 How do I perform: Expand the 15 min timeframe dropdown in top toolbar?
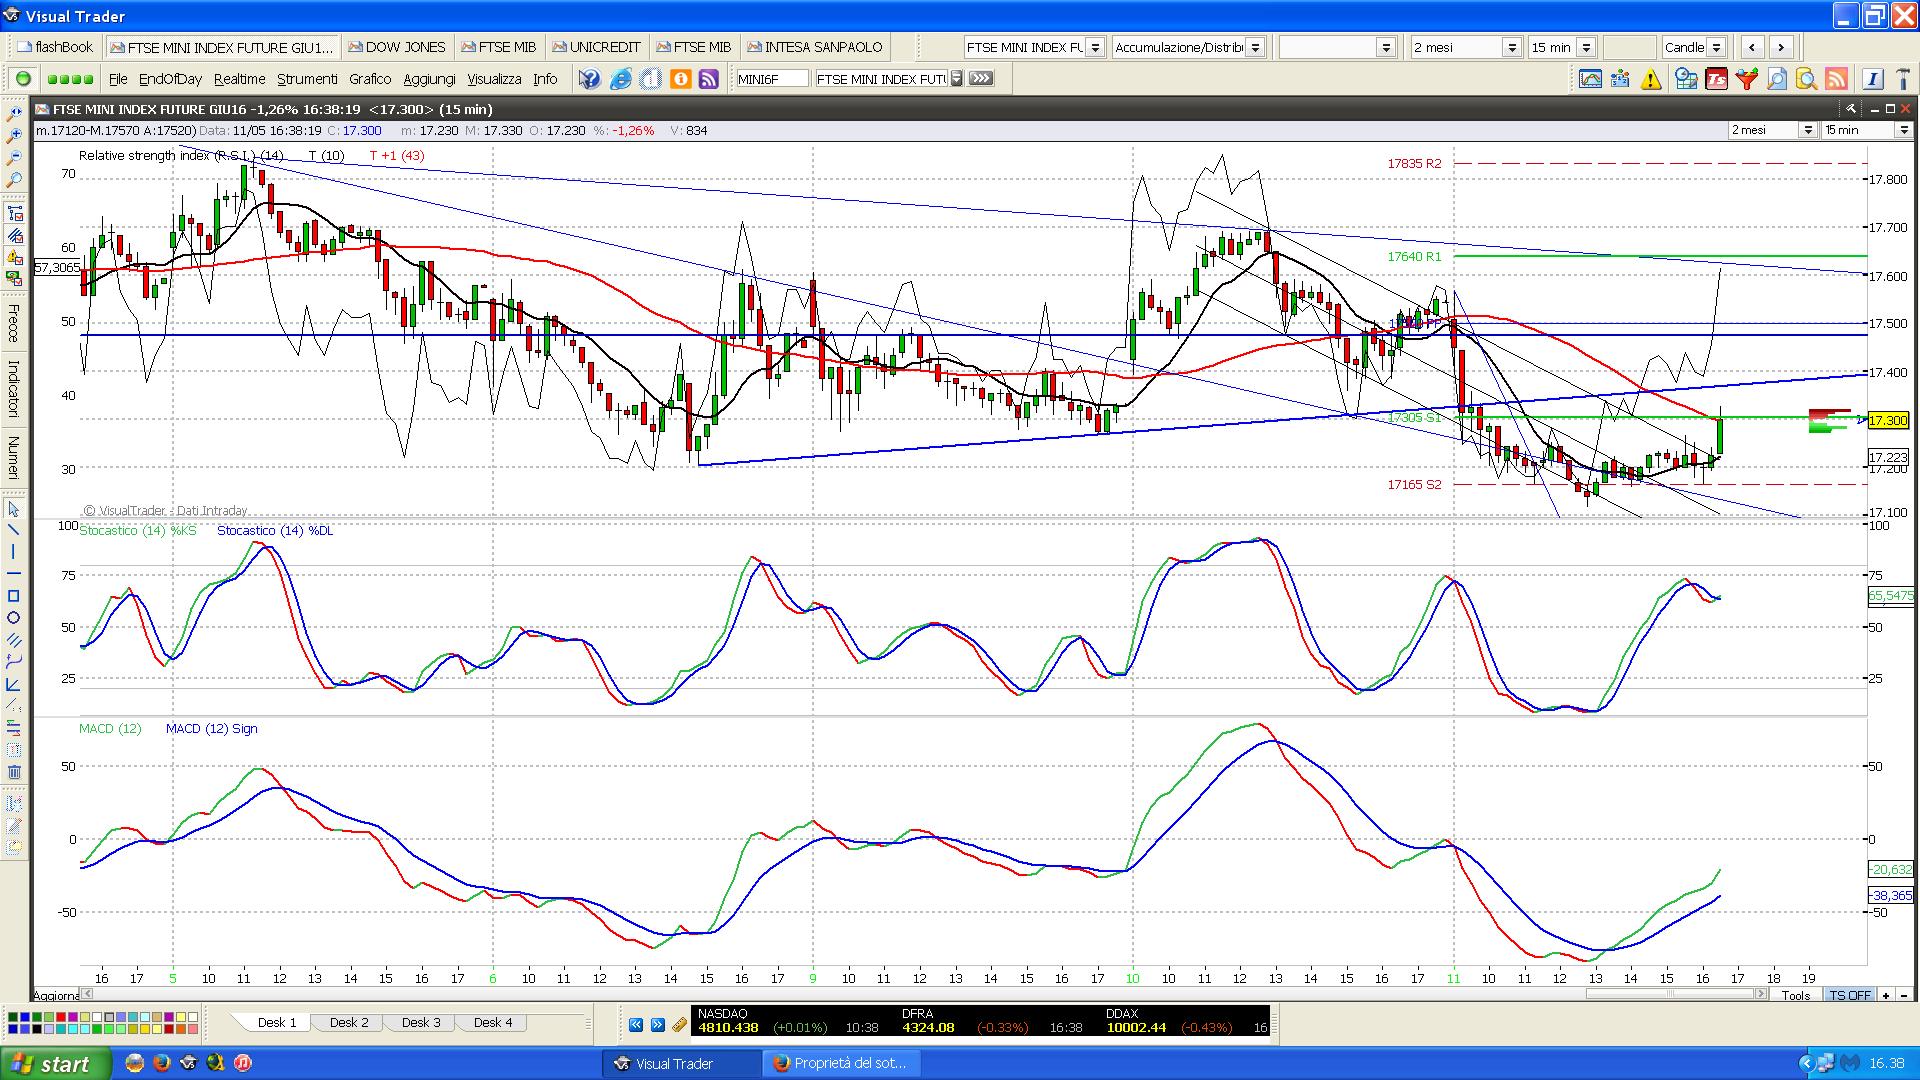tap(1586, 47)
